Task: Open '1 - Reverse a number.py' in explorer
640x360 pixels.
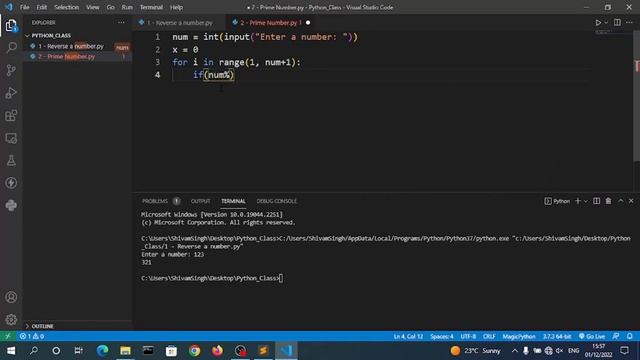Action: [71, 46]
